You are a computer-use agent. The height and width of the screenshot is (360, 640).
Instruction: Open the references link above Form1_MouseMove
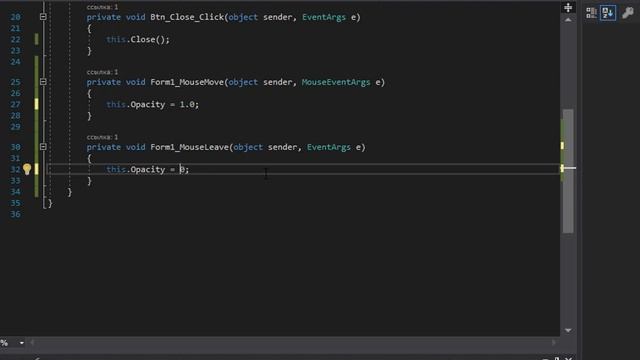coord(102,72)
